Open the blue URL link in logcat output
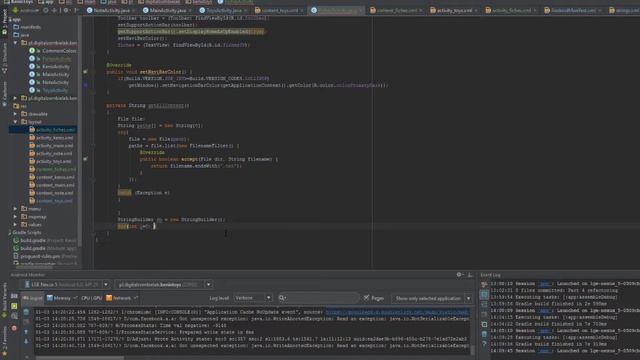 pos(397,312)
